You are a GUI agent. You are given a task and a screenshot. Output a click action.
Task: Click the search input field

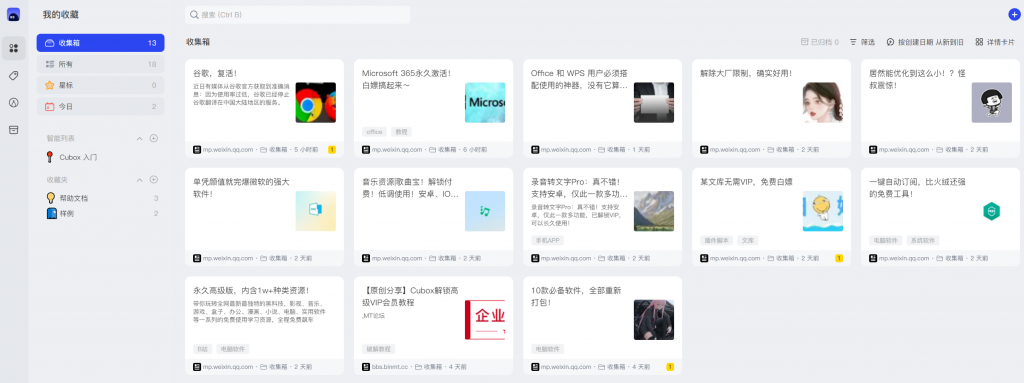(298, 14)
